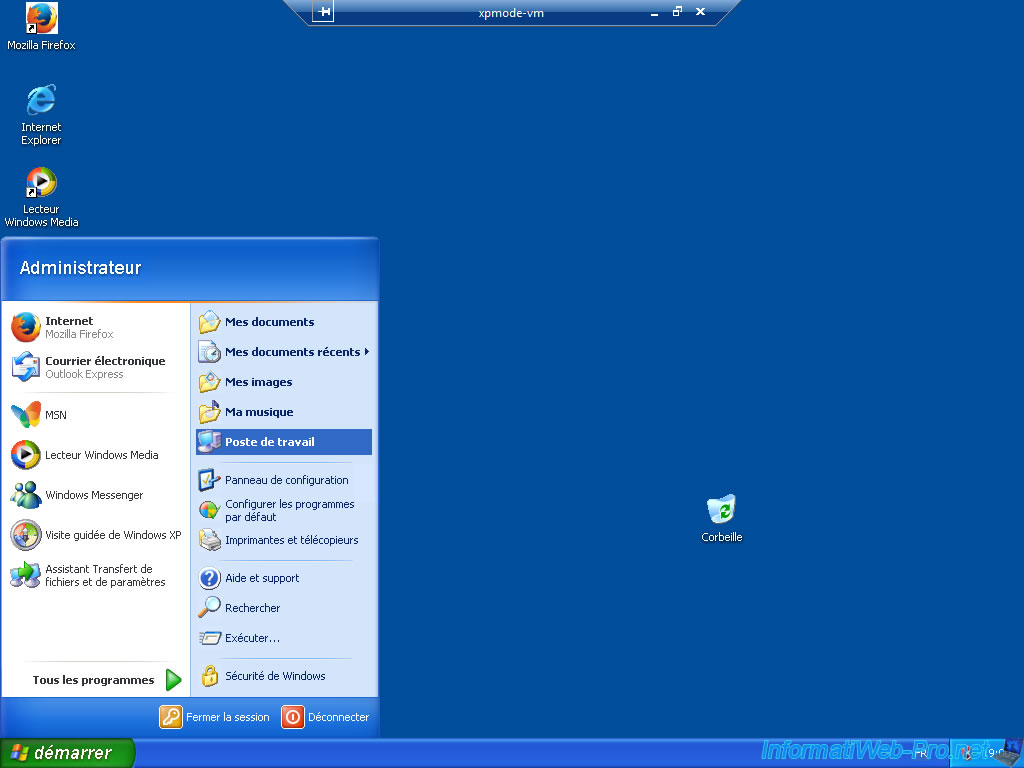Open Courrier électronique Outlook Express
This screenshot has height=768, width=1024.
coord(95,367)
